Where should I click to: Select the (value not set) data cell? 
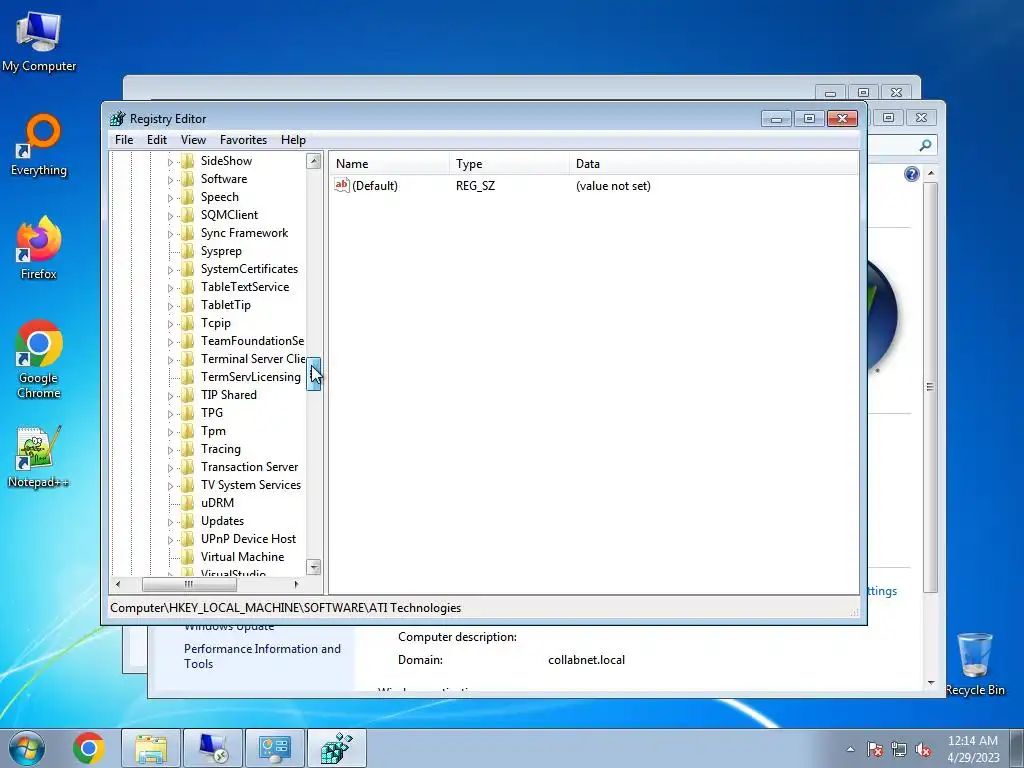(613, 186)
